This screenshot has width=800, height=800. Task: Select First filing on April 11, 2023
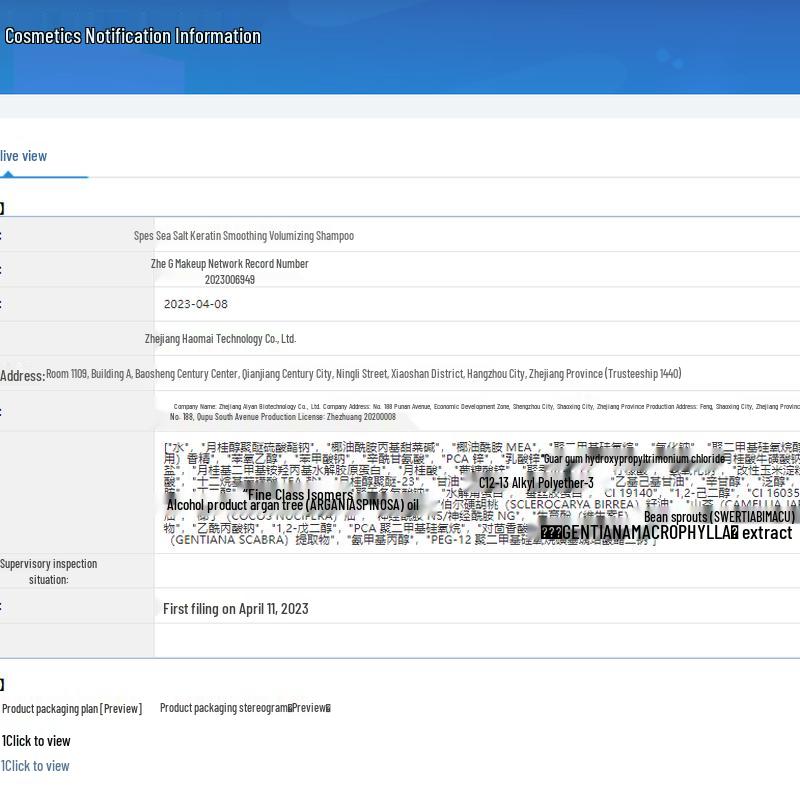tap(236, 609)
